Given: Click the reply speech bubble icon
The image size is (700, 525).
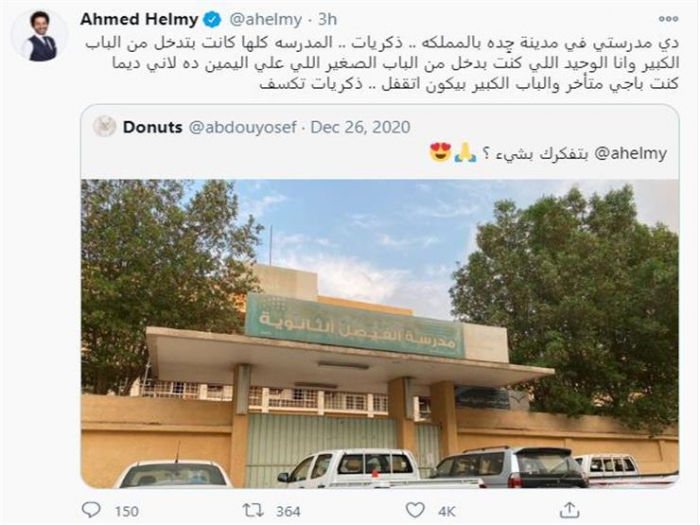Looking at the screenshot, I should pos(92,509).
